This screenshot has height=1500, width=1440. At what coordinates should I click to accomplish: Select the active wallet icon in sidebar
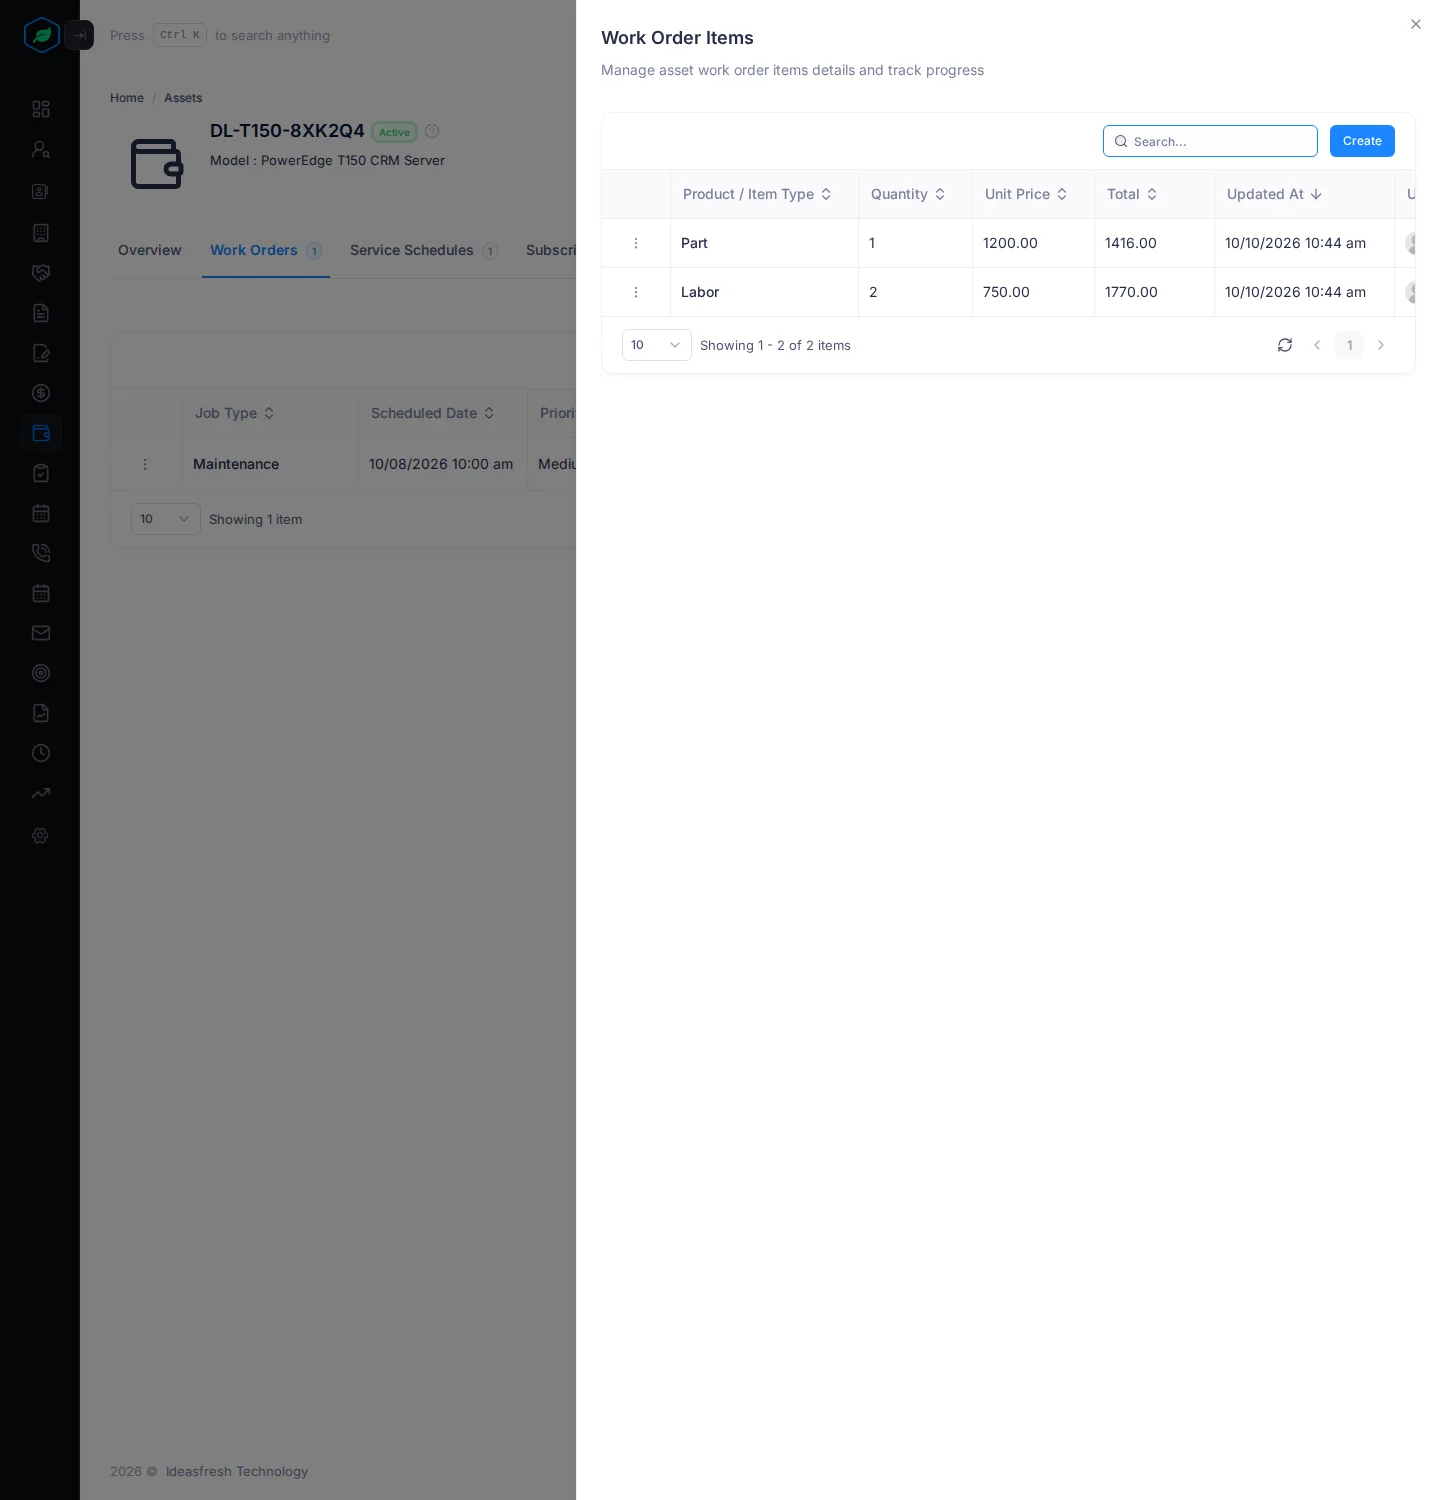41,433
